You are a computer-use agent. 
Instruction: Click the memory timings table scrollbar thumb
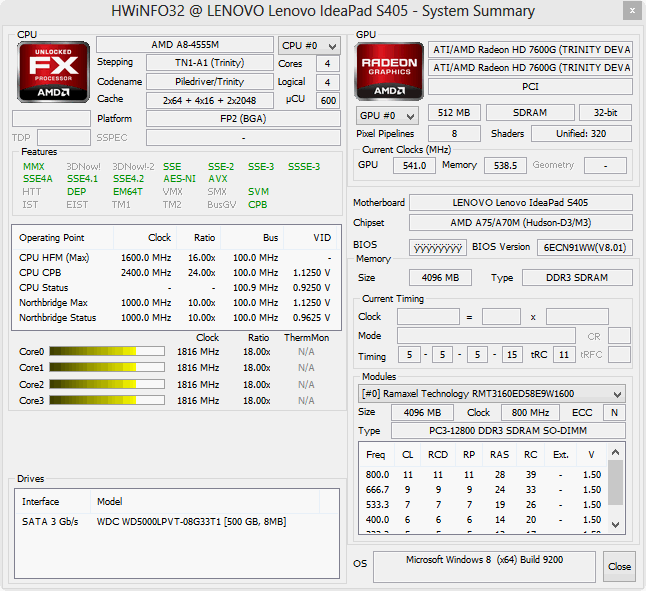(616, 482)
